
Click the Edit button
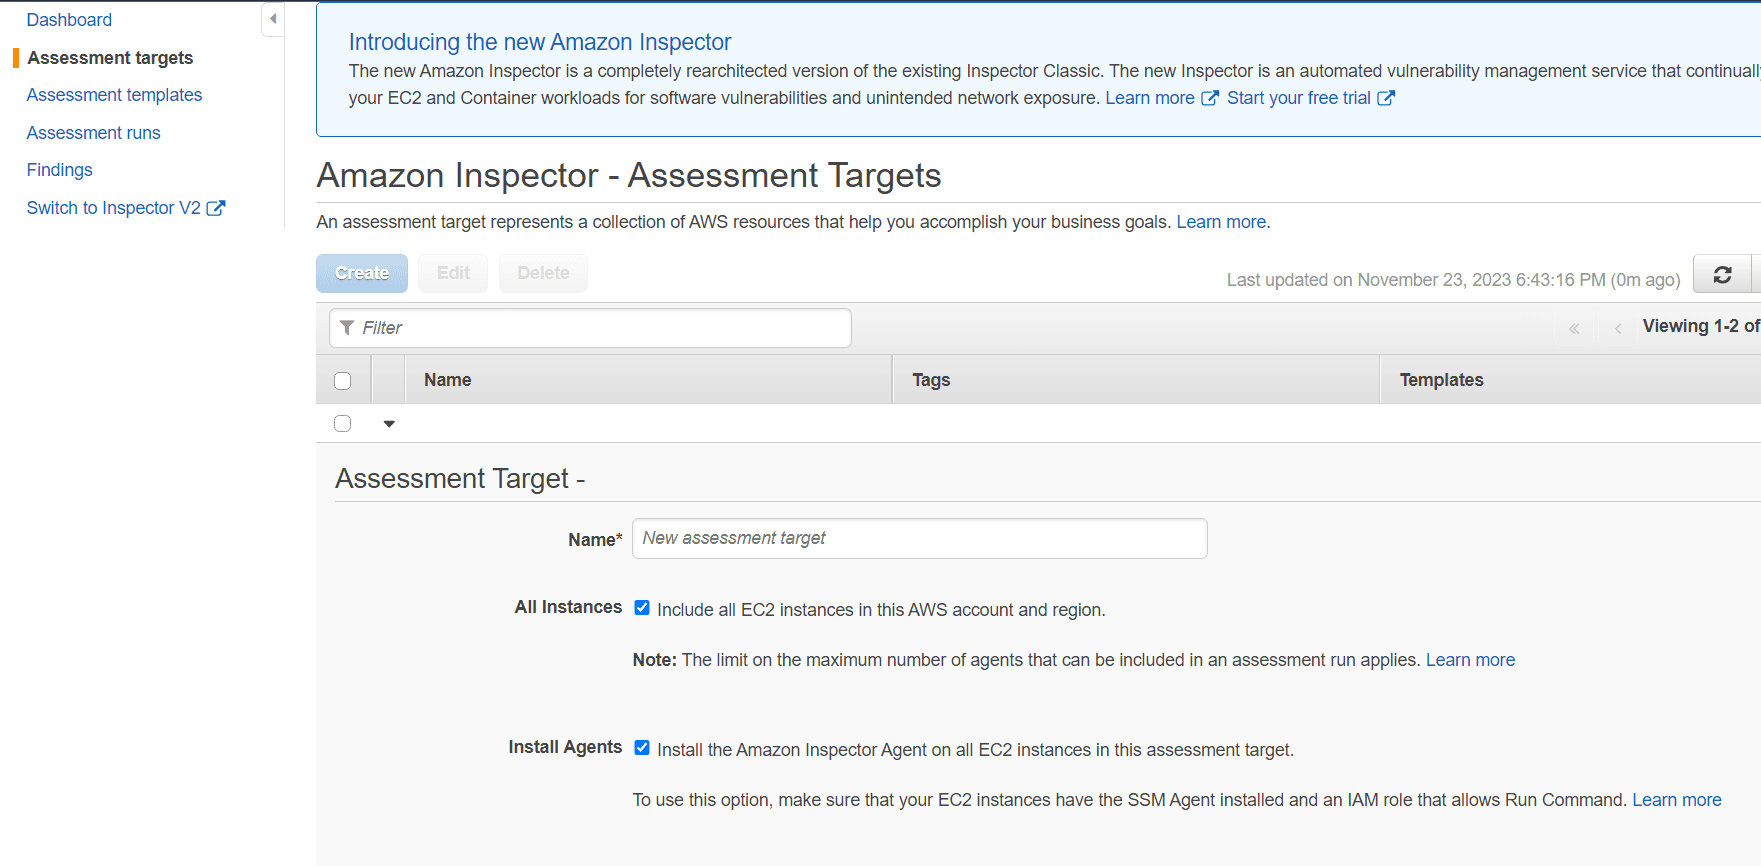(453, 273)
